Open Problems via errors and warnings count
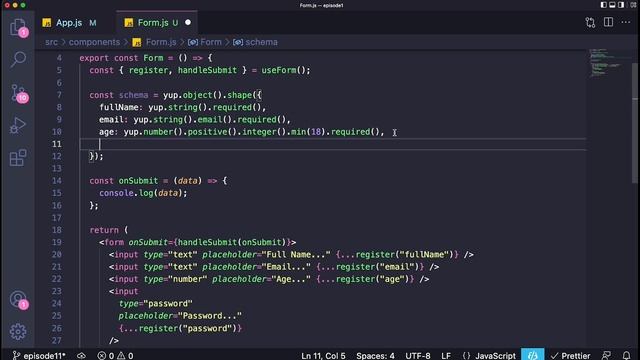 tap(116, 356)
